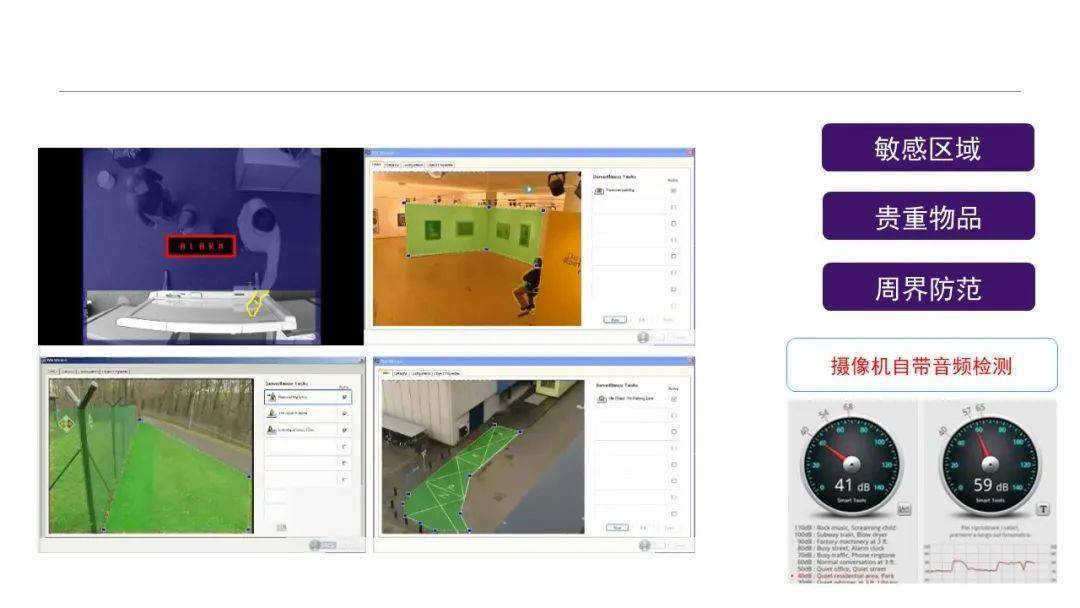Toggle first active checkbox in parking zone window

[673, 399]
